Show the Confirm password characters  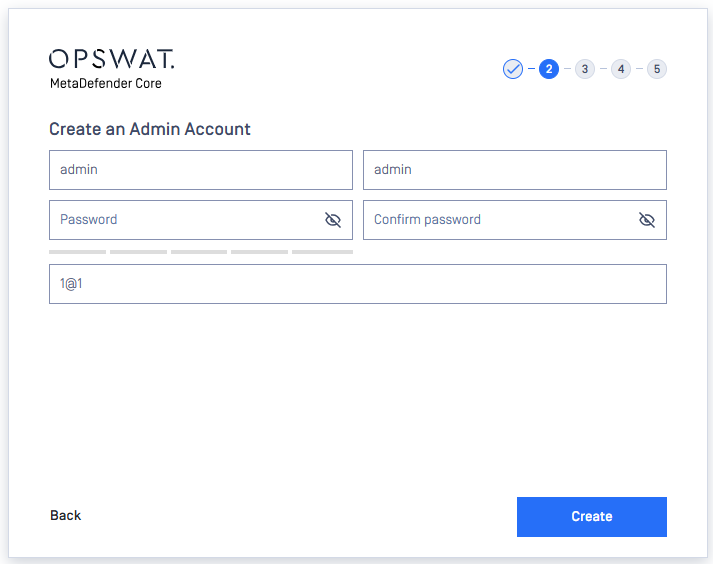pyautogui.click(x=647, y=220)
